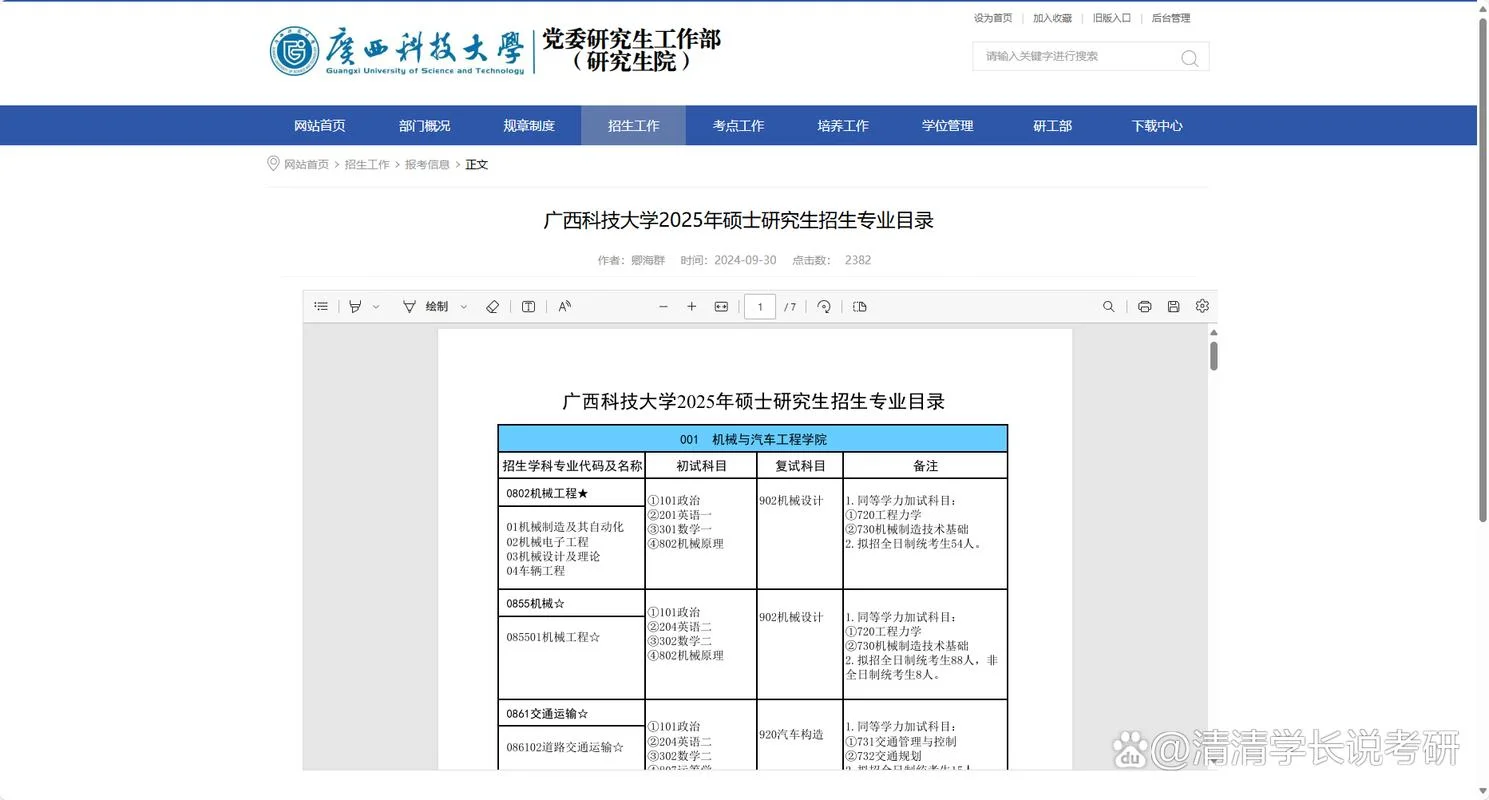Screen dimensions: 1489x800
Task: Open the 绘制 draw options dropdown arrow
Action: tap(463, 307)
